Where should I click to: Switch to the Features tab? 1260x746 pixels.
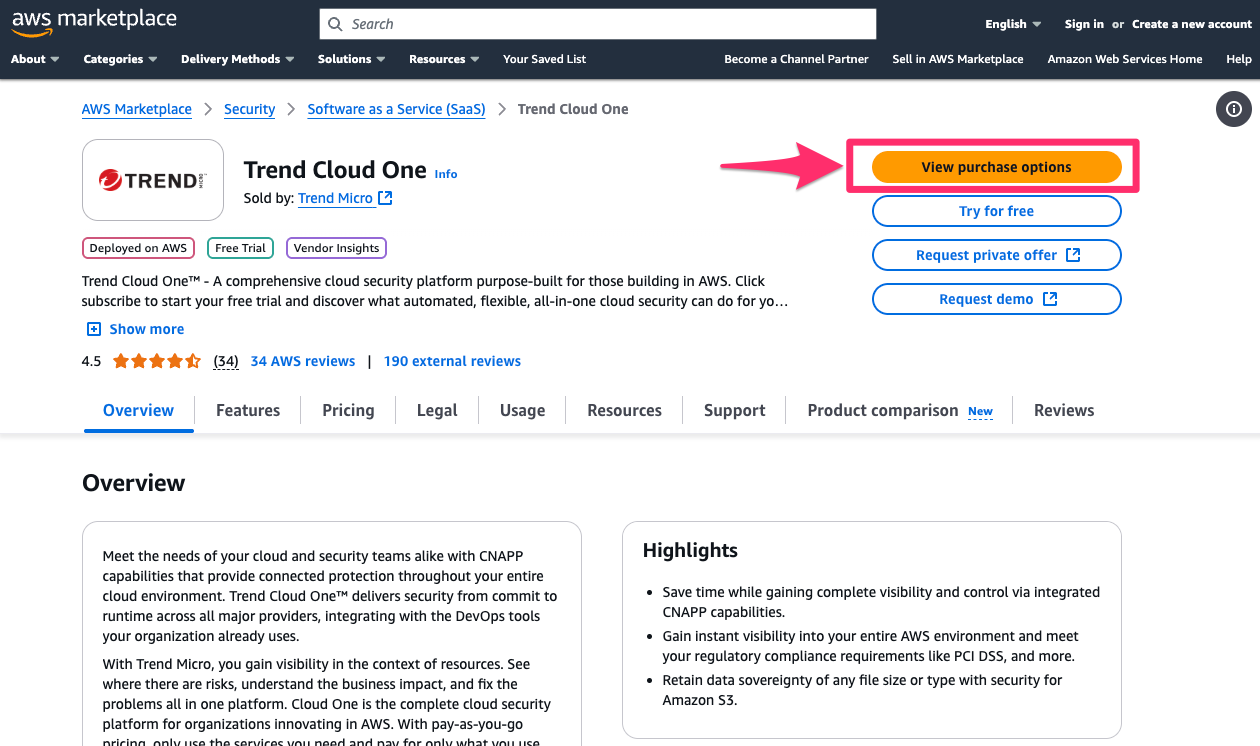(248, 410)
